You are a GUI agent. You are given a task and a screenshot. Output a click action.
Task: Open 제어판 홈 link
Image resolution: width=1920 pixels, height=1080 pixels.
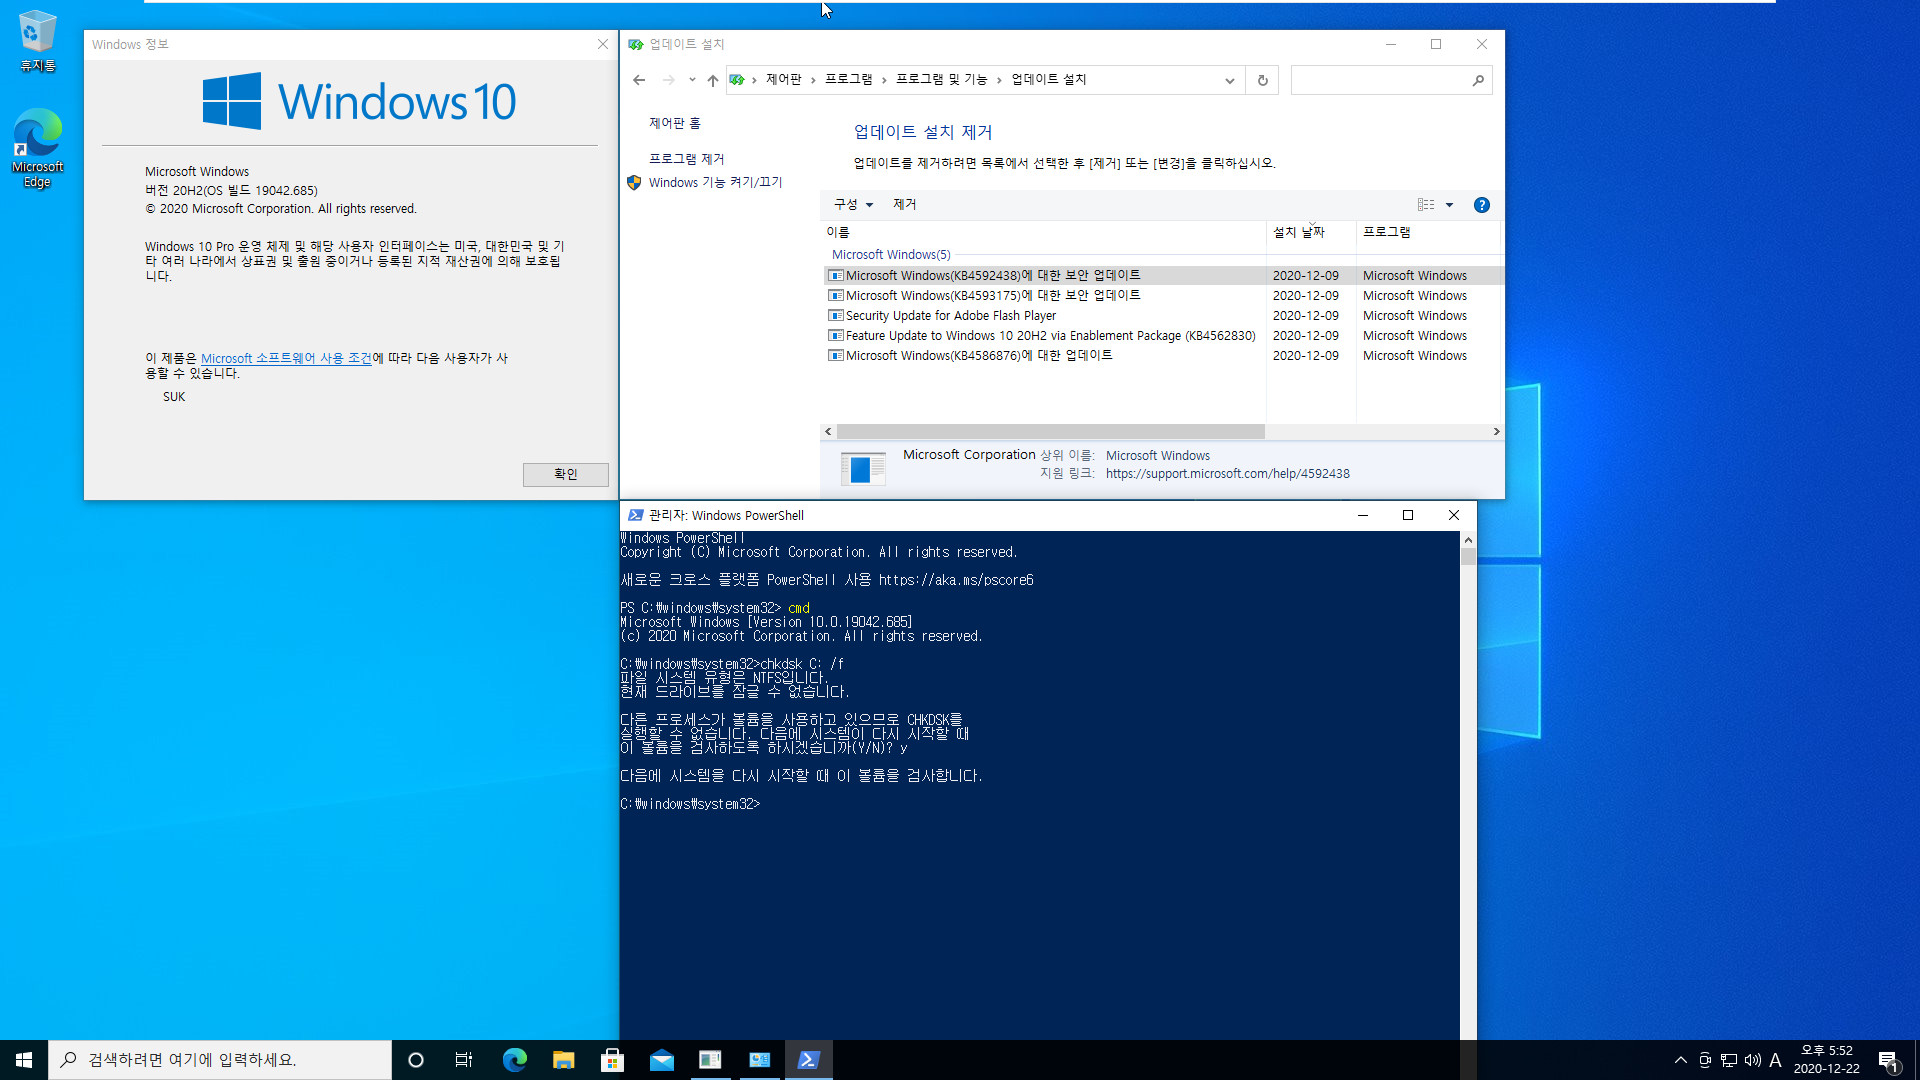(675, 123)
